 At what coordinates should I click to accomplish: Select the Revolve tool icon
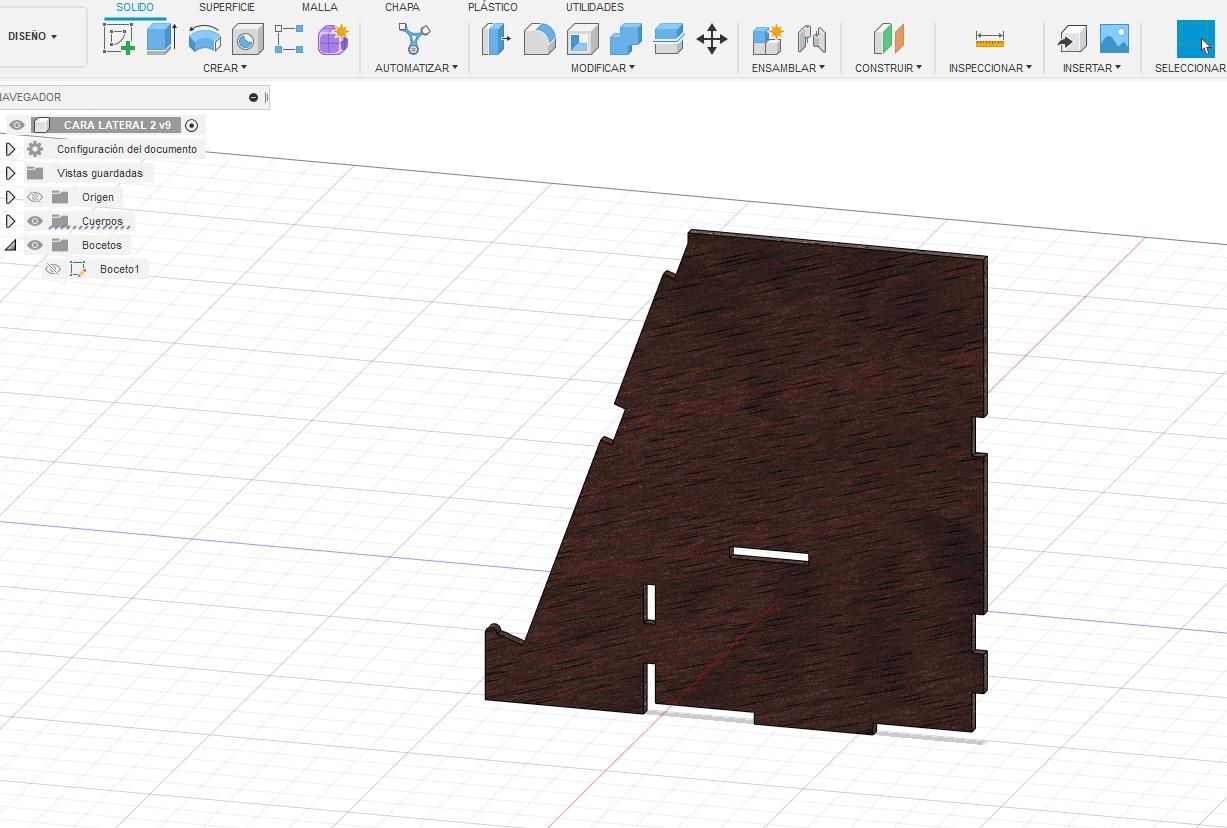point(204,39)
